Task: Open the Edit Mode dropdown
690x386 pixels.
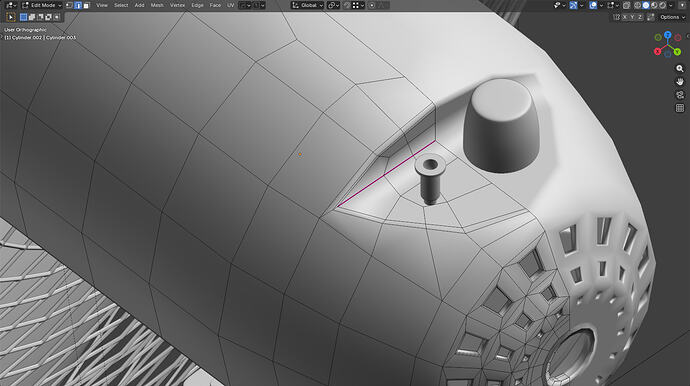Action: tap(42, 5)
